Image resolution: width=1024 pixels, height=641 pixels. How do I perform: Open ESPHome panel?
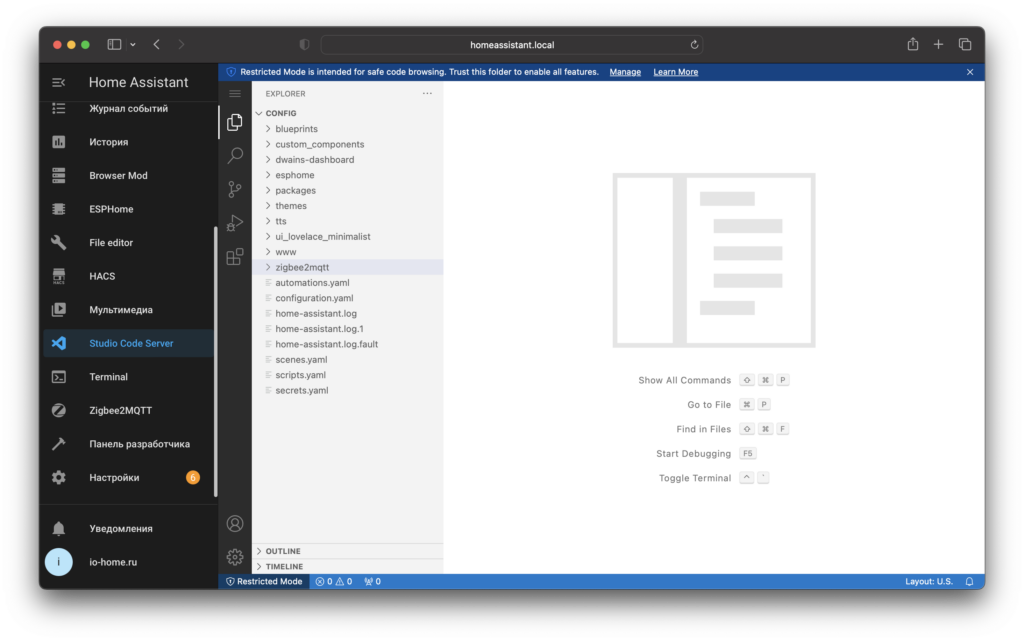(x=129, y=209)
